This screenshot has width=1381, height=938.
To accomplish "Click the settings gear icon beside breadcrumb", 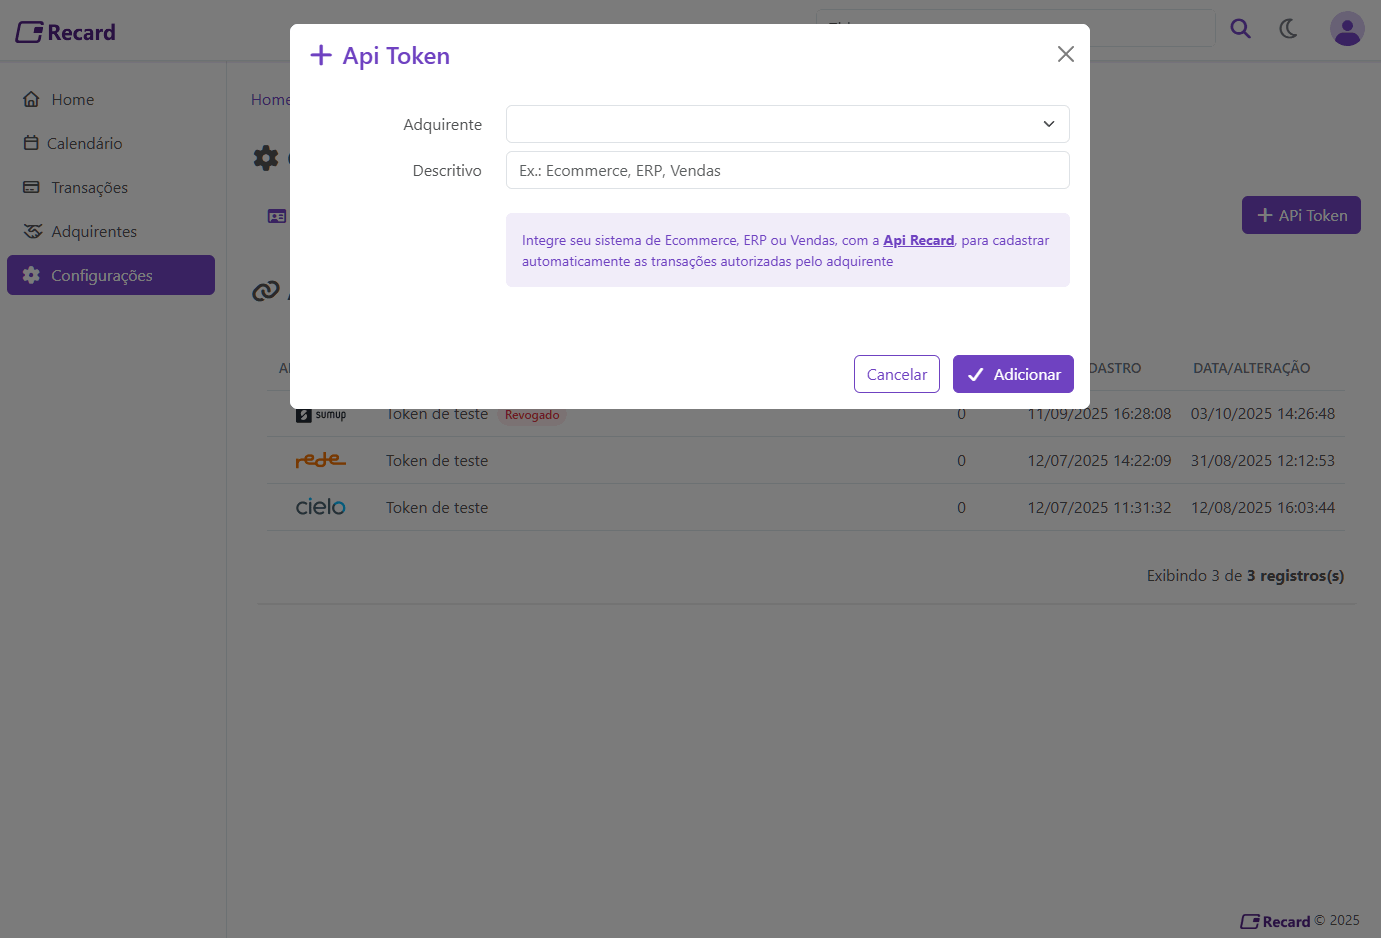I will pyautogui.click(x=266, y=157).
